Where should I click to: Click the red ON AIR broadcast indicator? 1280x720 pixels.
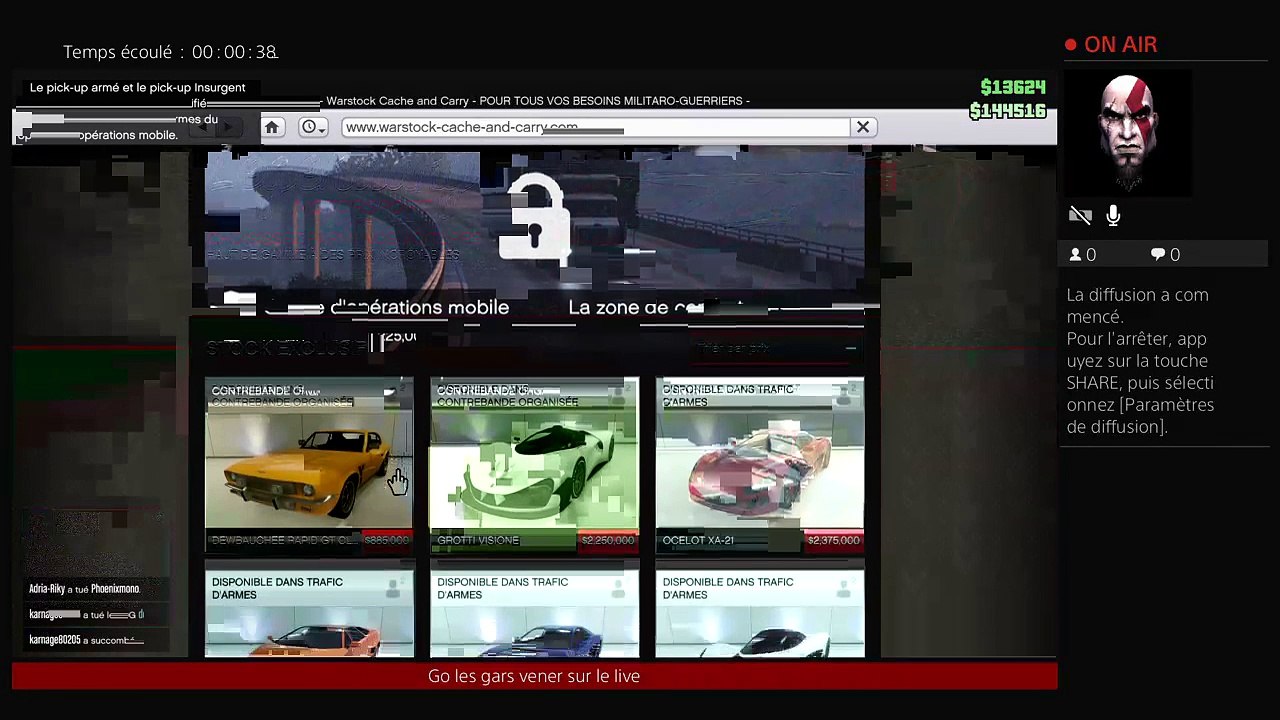click(1111, 44)
